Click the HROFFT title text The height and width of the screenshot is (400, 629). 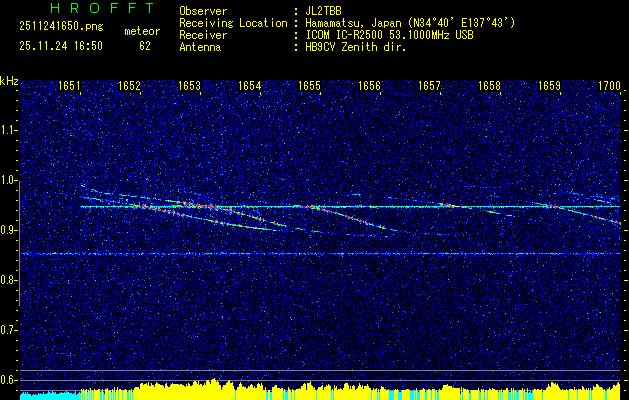pyautogui.click(x=86, y=9)
